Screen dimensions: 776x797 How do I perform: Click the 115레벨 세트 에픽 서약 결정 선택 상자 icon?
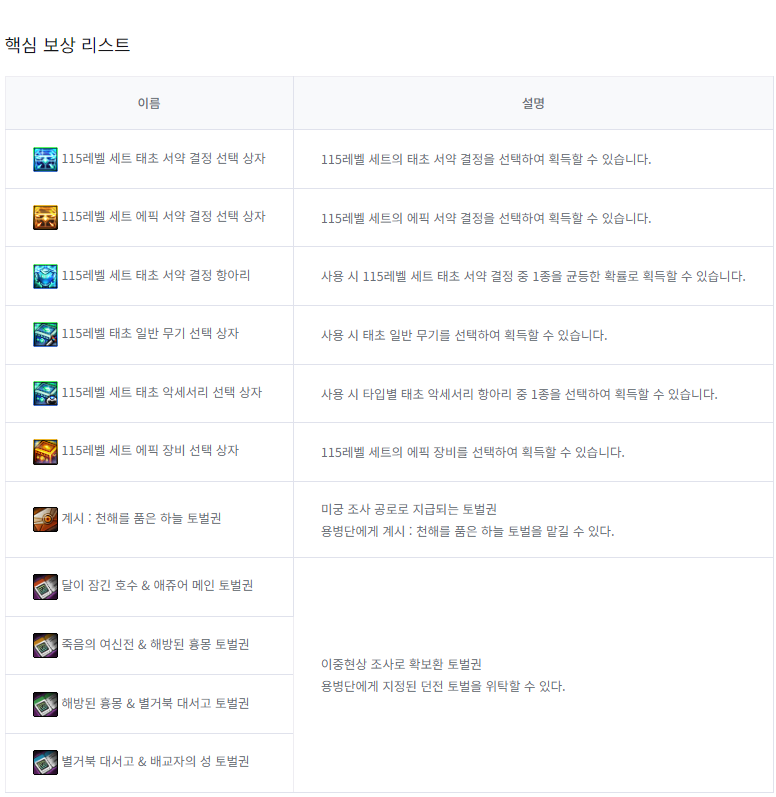[x=45, y=217]
